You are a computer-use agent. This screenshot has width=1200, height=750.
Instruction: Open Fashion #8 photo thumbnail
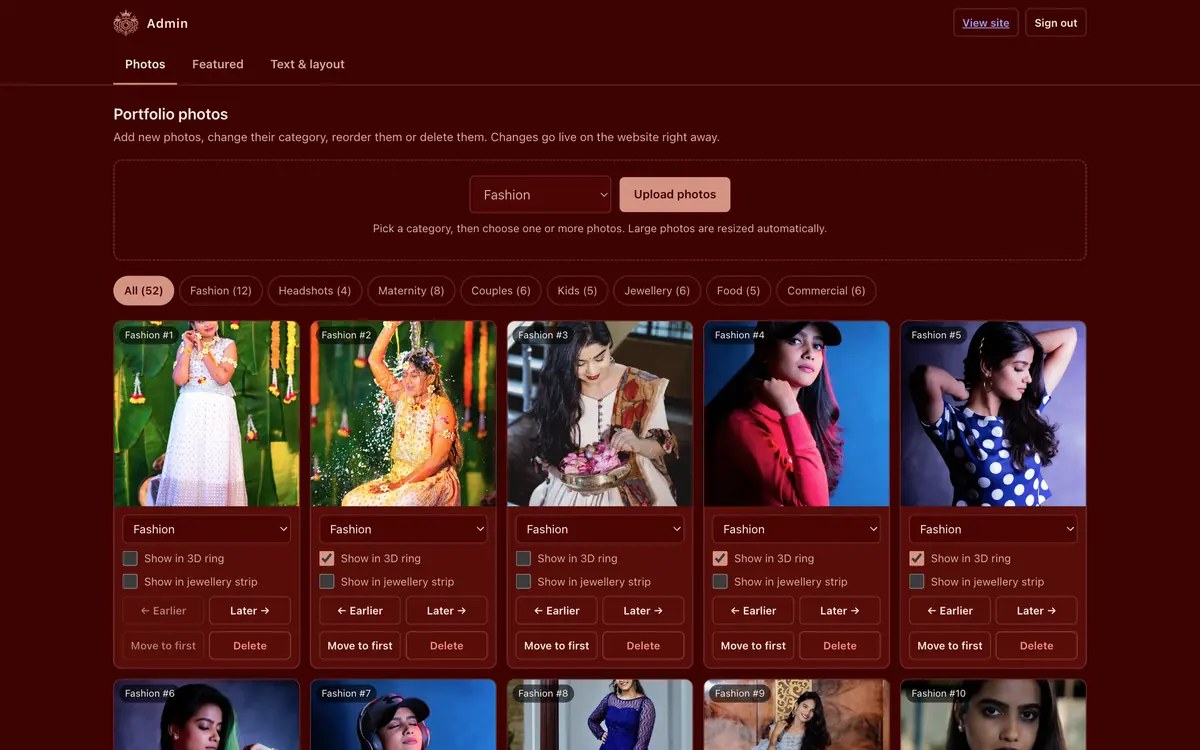(600, 715)
